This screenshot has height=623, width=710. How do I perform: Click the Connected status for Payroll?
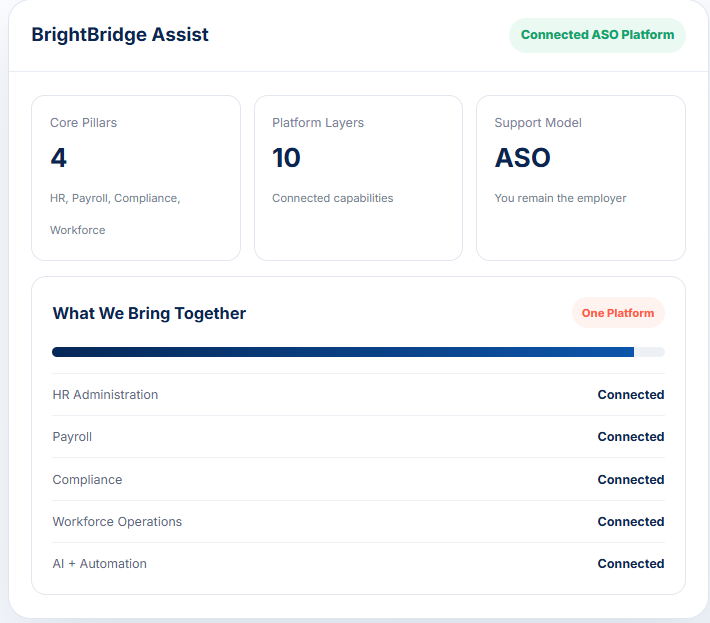tap(631, 437)
